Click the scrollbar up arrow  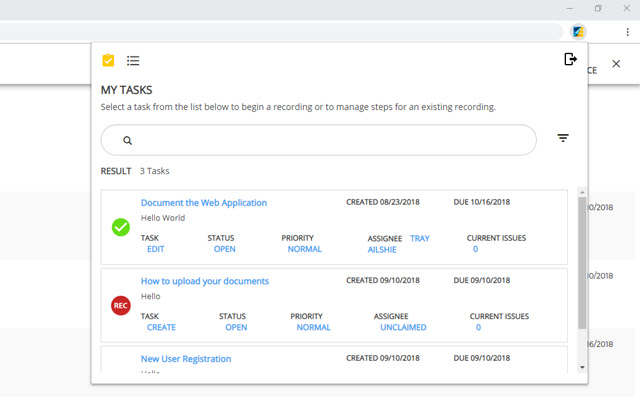582,192
